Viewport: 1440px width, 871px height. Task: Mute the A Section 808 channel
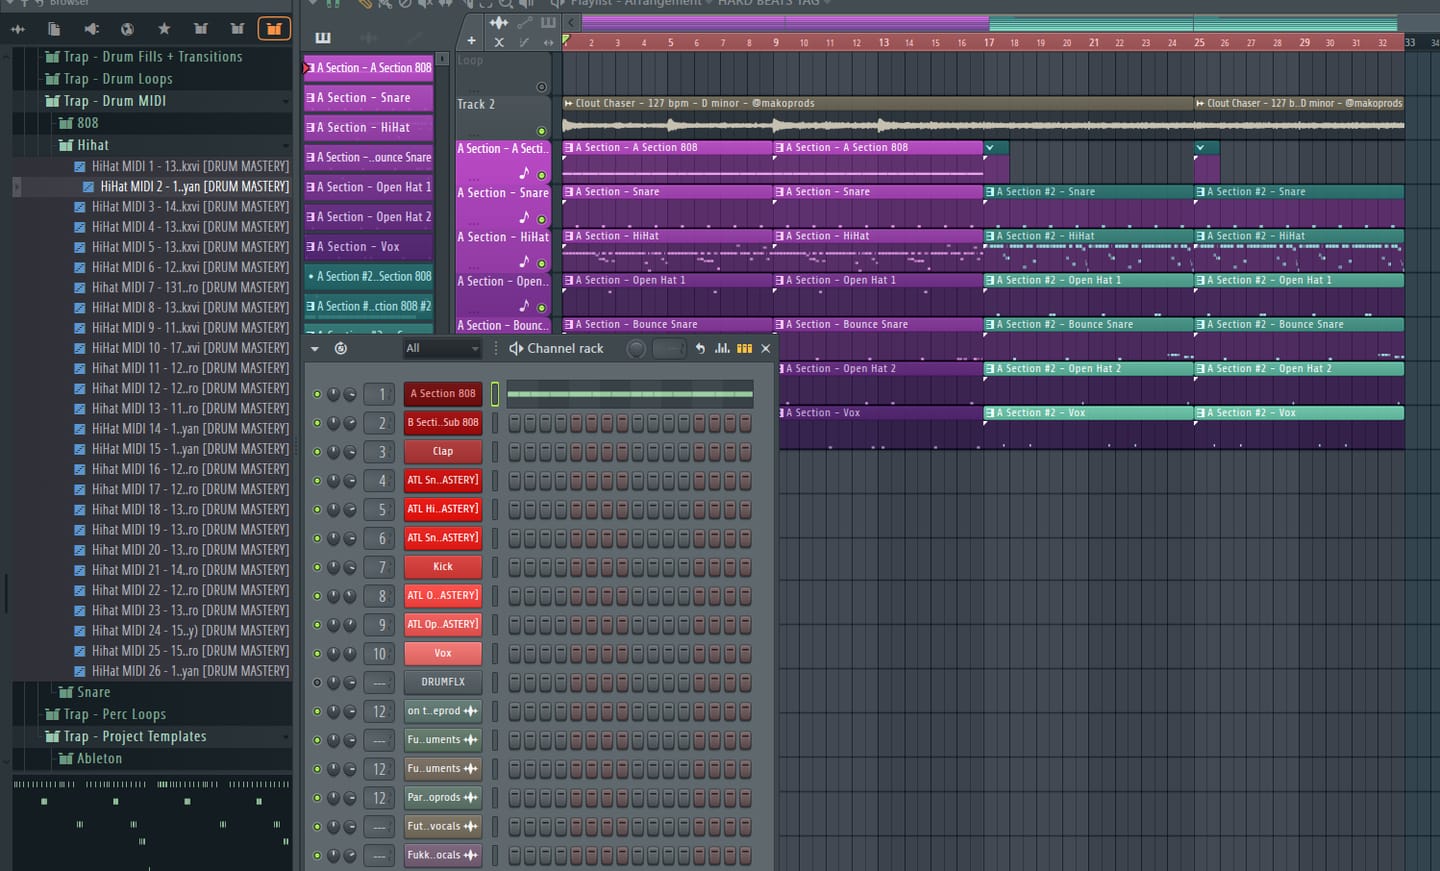point(317,394)
